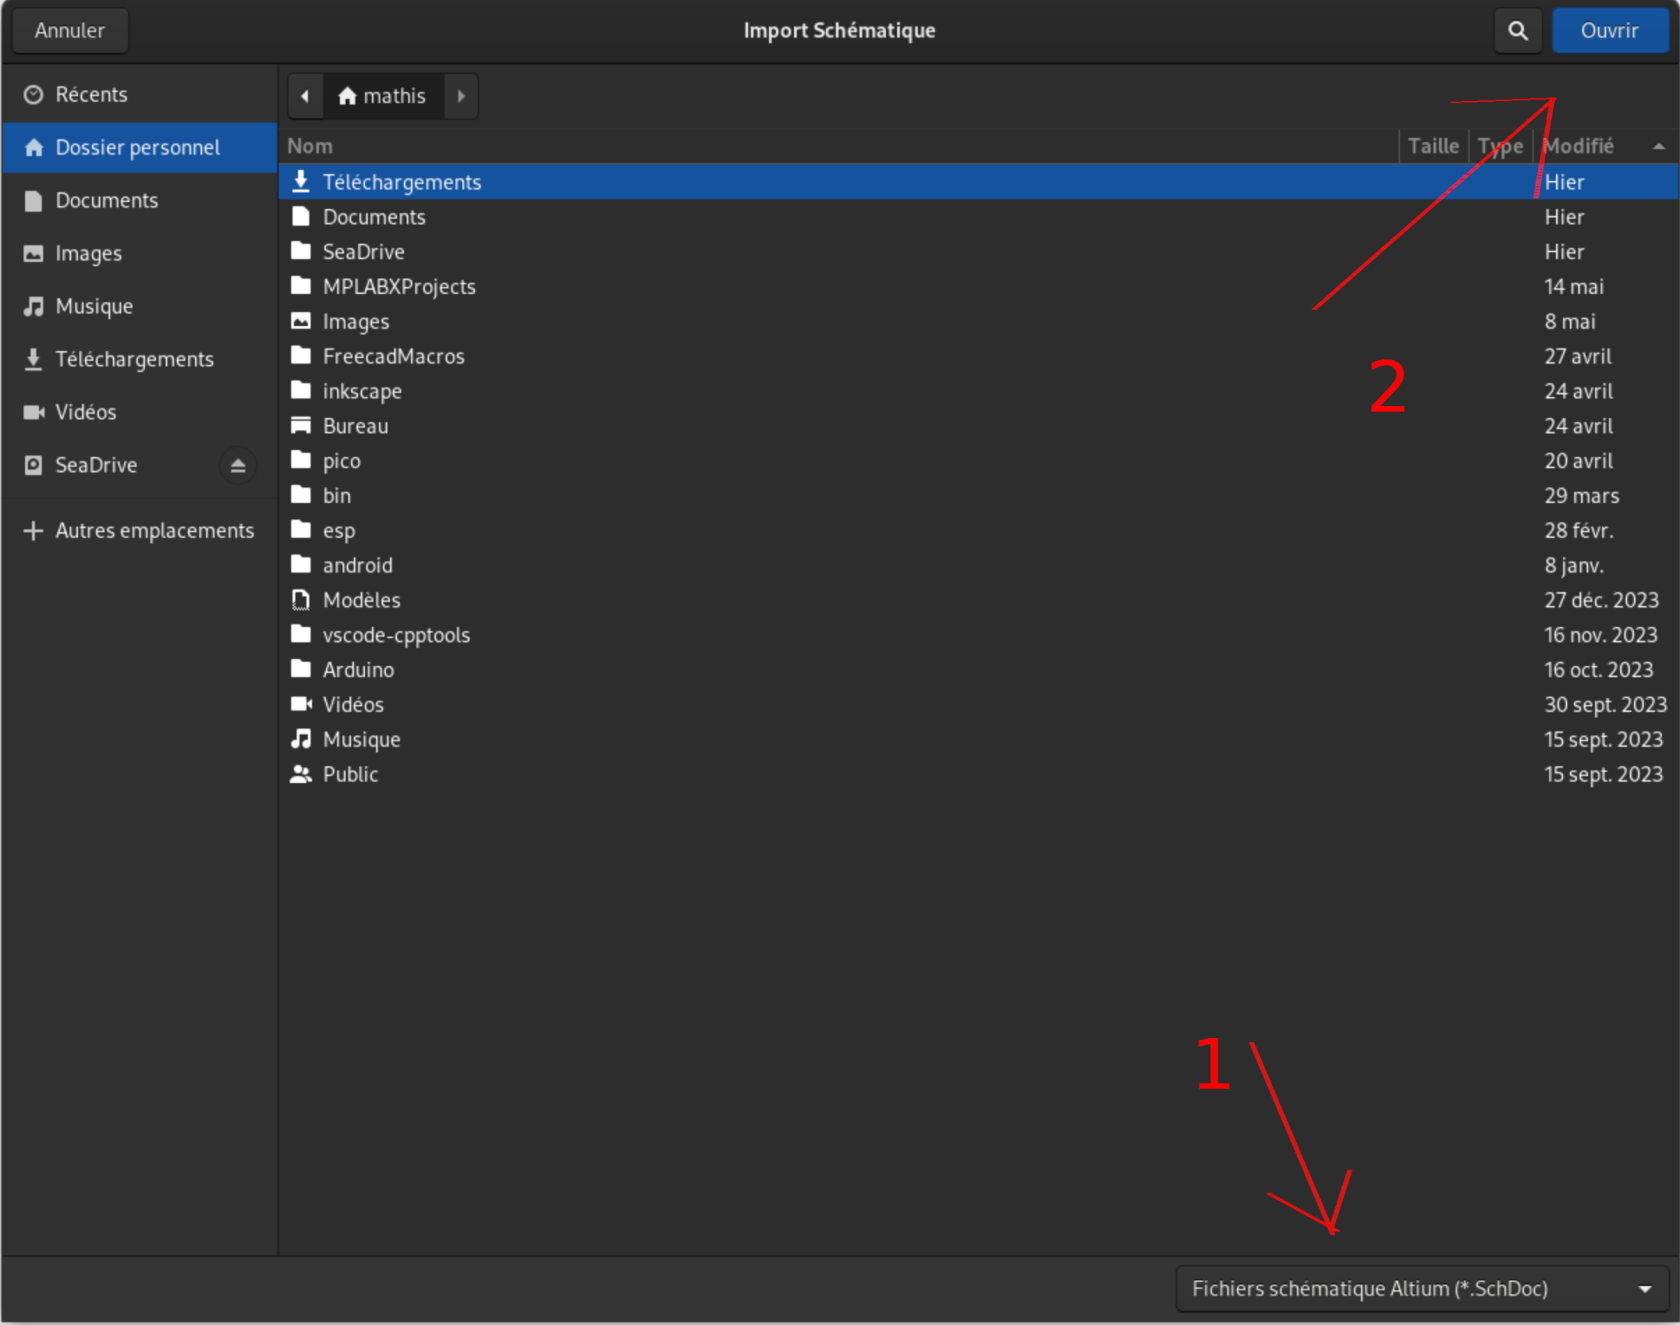This screenshot has width=1680, height=1325.
Task: Click the inkscape folder icon
Action: (300, 390)
